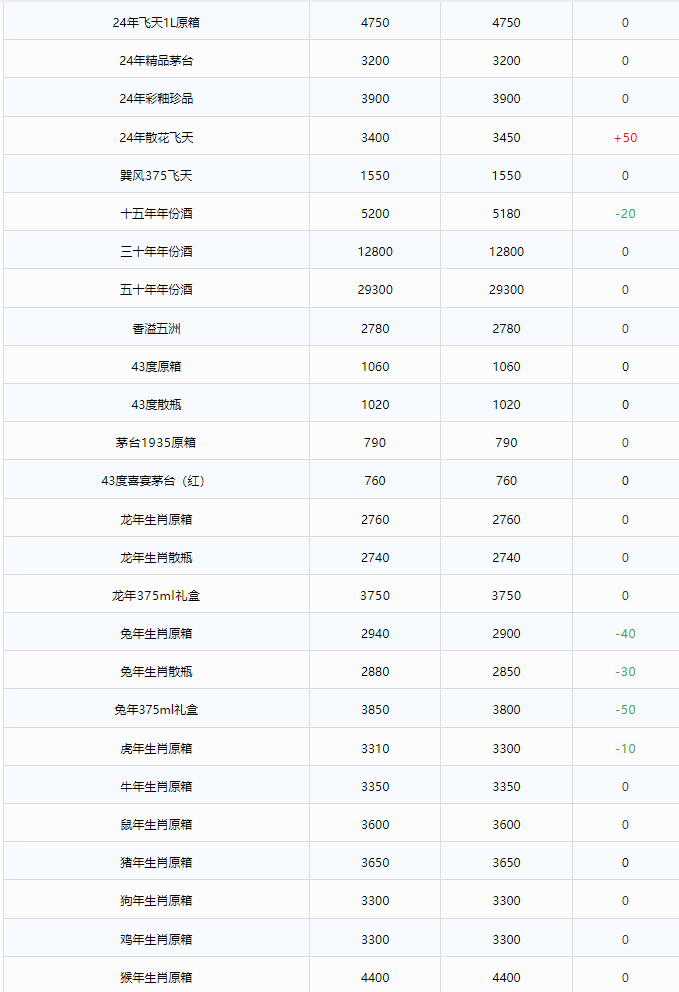Select the 巽风375飞天 product name
Screen dimensions: 679x992
click(156, 176)
